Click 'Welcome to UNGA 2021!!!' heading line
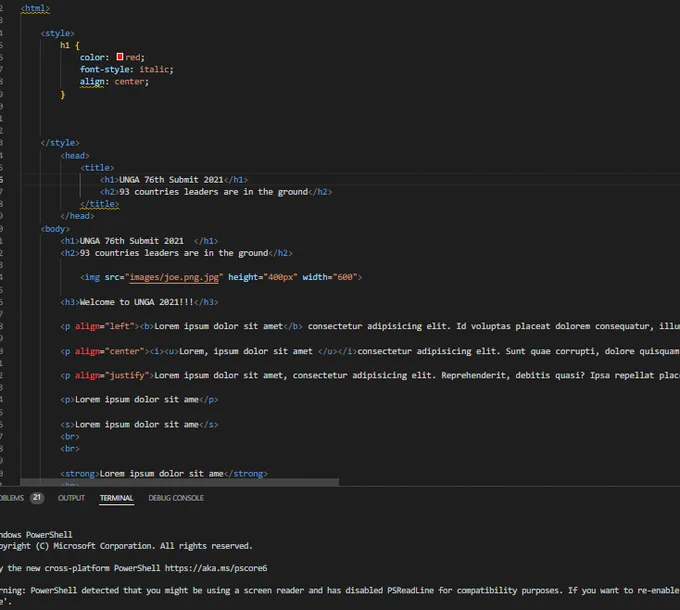This screenshot has width=680, height=610. (x=139, y=302)
